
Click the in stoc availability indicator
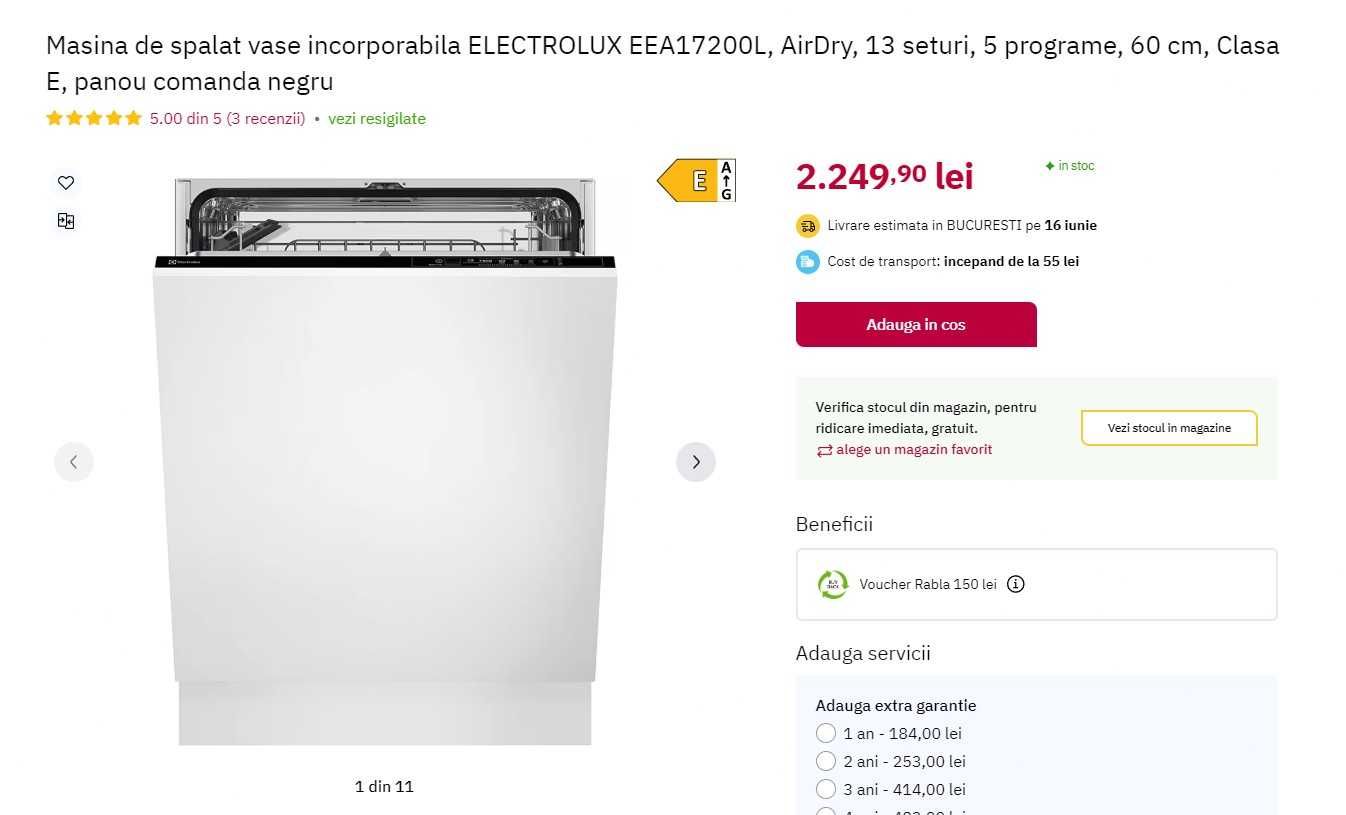[x=1070, y=166]
